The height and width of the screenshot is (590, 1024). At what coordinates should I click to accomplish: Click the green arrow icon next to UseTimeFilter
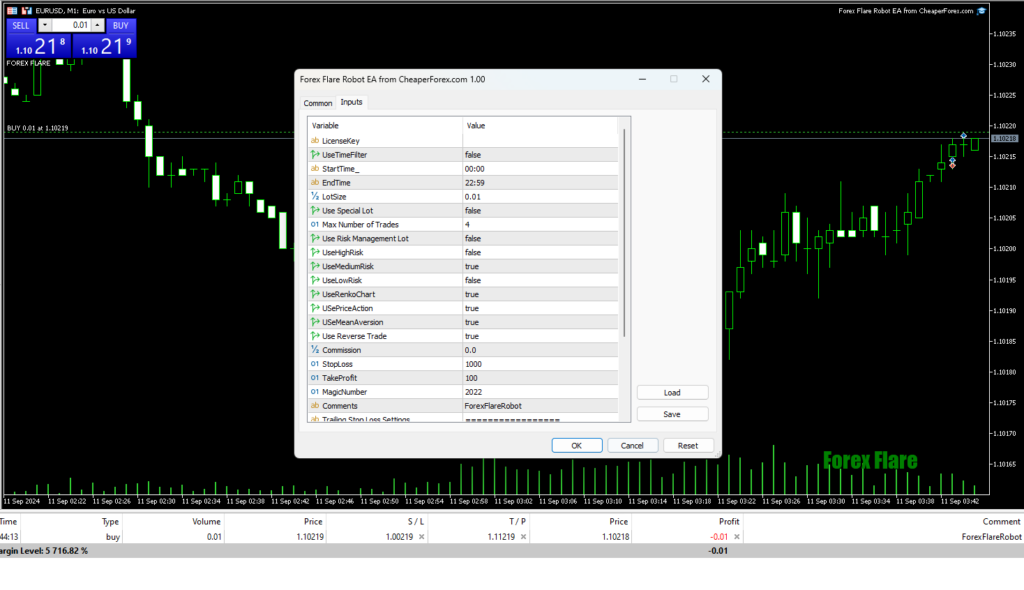click(x=316, y=155)
